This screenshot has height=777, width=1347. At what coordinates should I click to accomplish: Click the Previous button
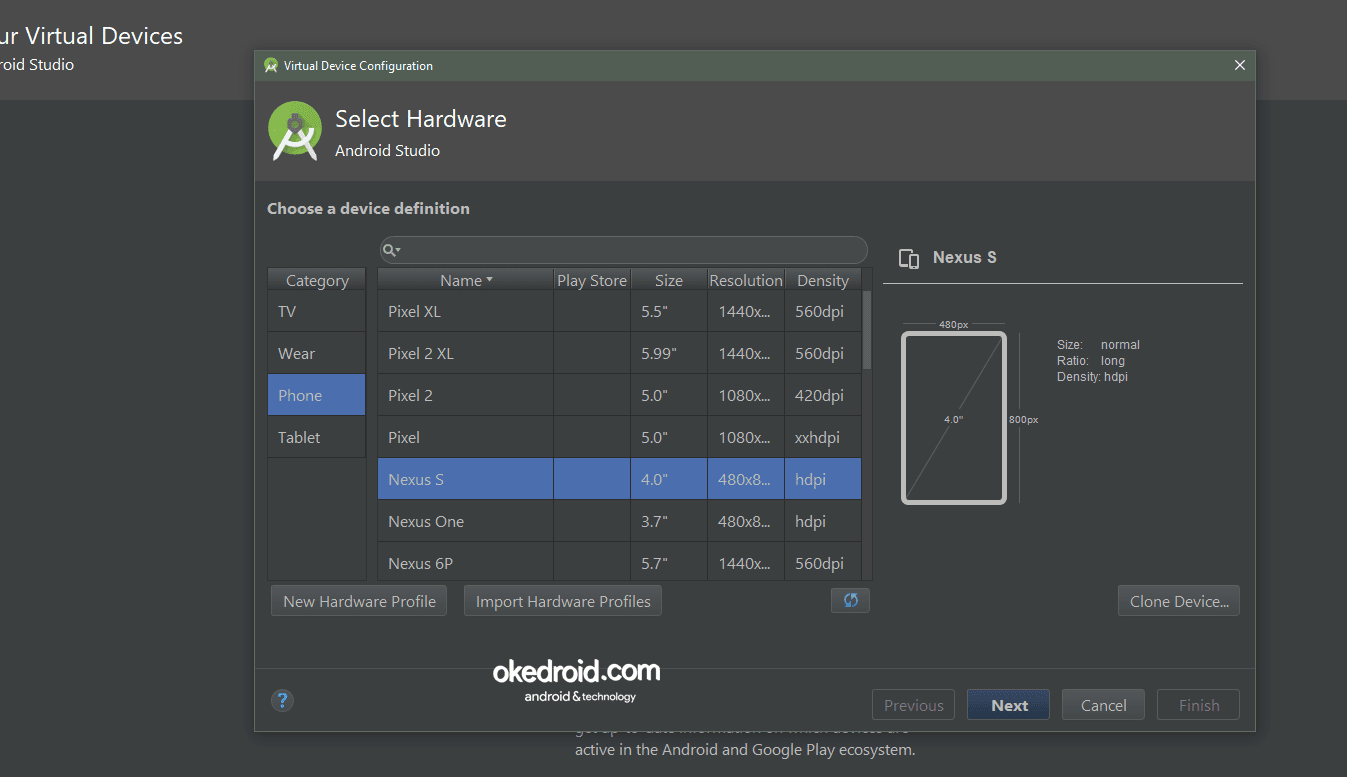(x=914, y=705)
